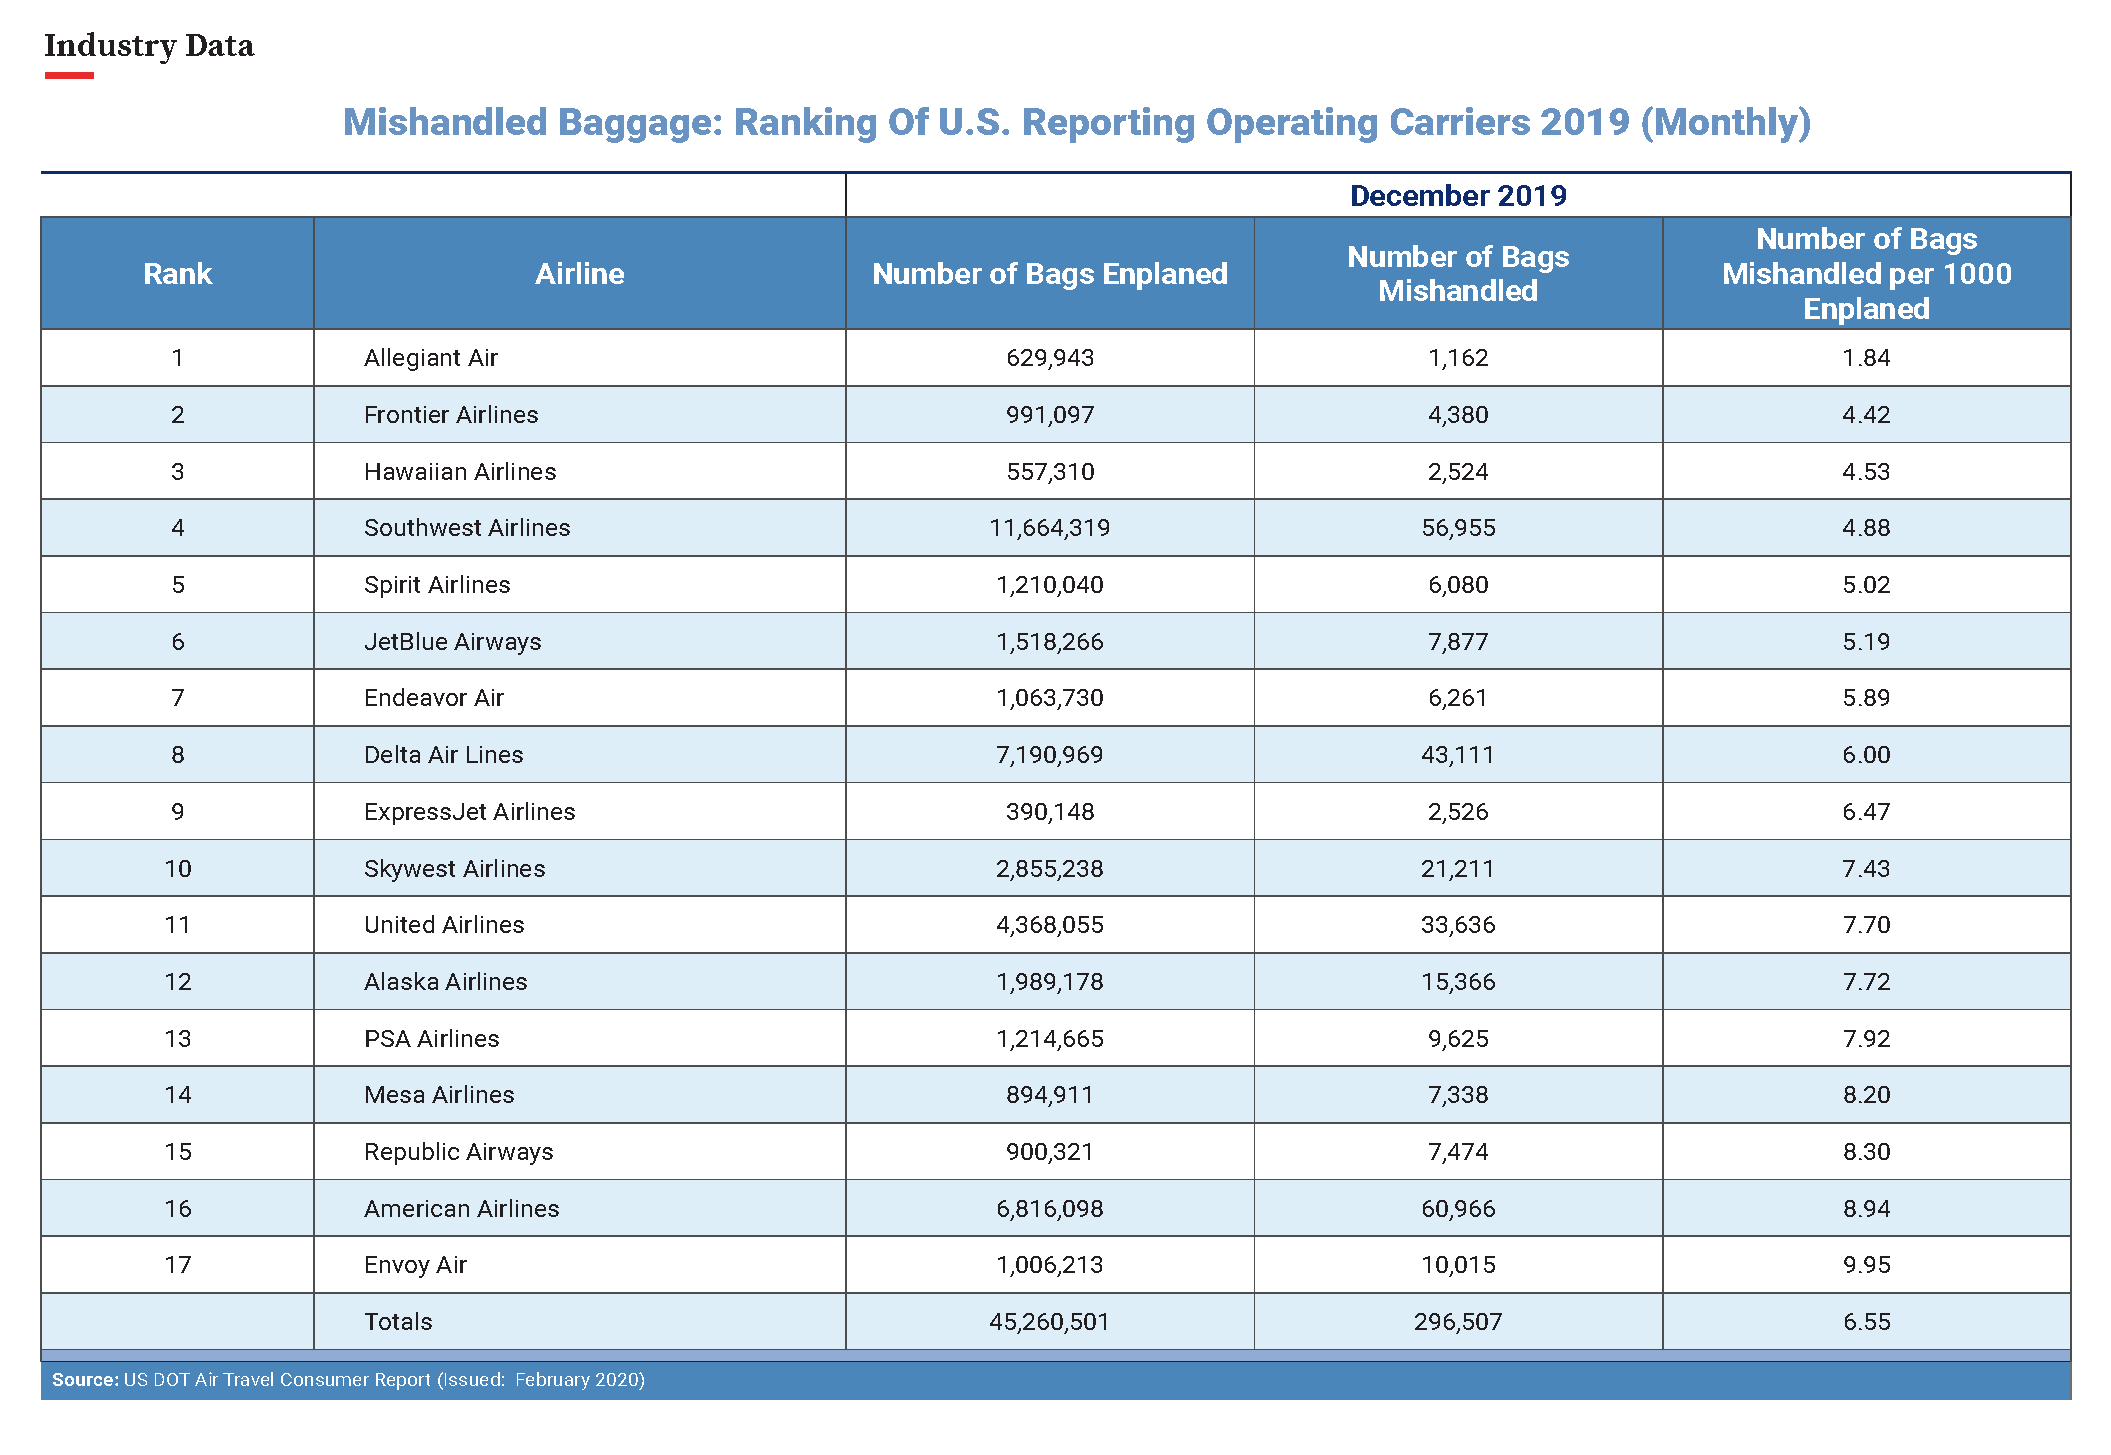Click rank number 17

click(x=178, y=1265)
